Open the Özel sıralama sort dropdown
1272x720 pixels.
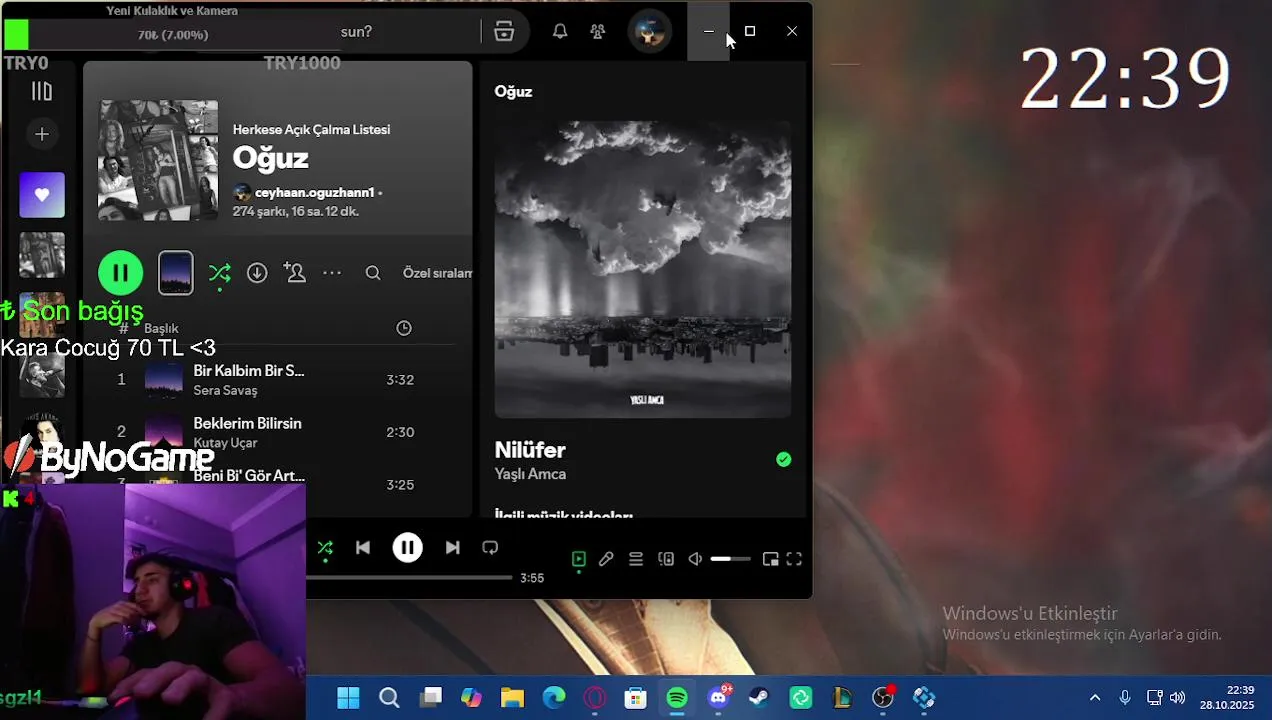437,273
